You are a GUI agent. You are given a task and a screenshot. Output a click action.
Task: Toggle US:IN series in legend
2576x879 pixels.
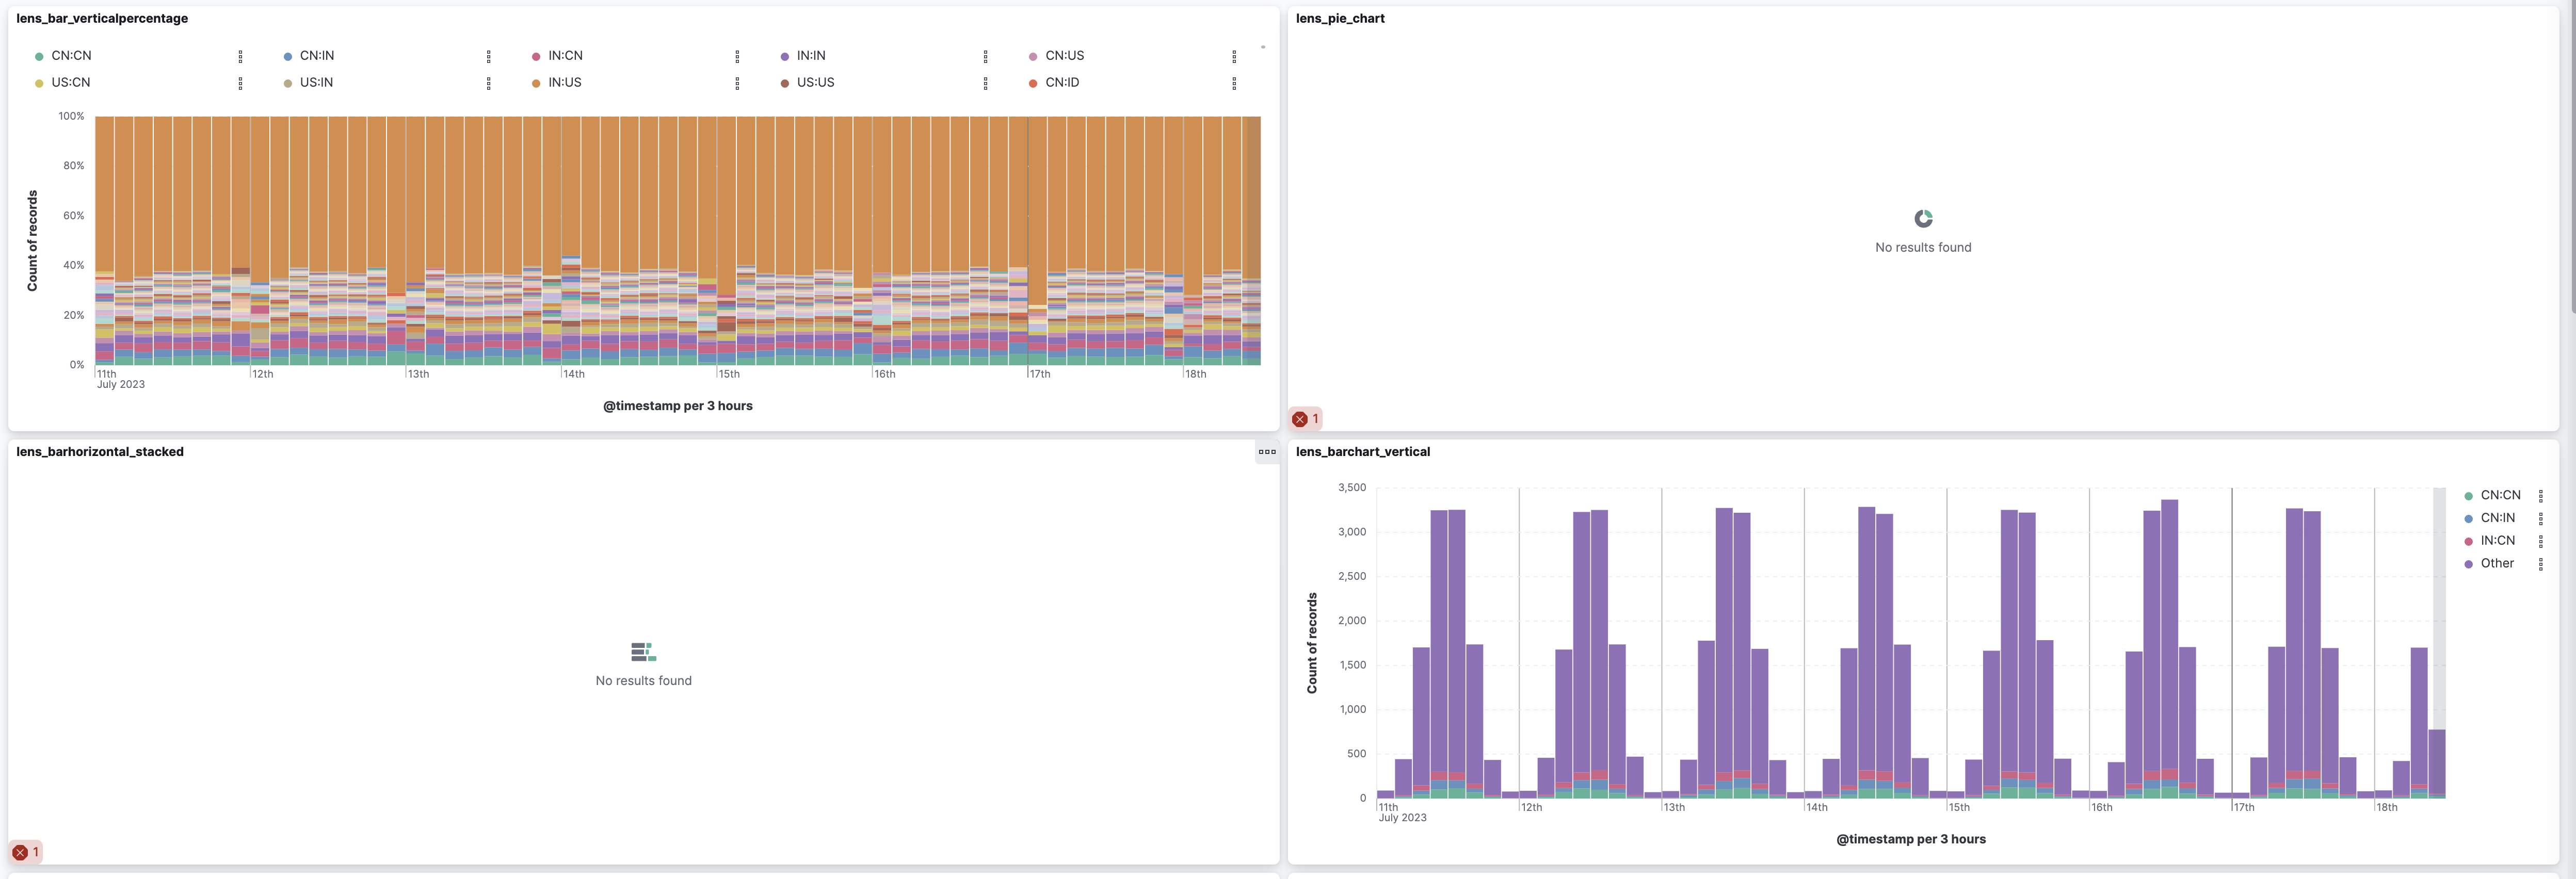click(x=316, y=83)
